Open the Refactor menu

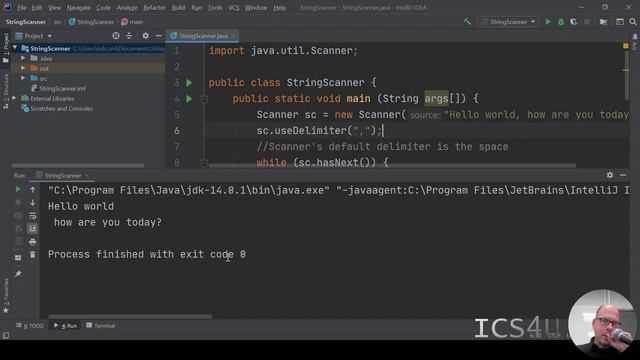pyautogui.click(x=154, y=8)
